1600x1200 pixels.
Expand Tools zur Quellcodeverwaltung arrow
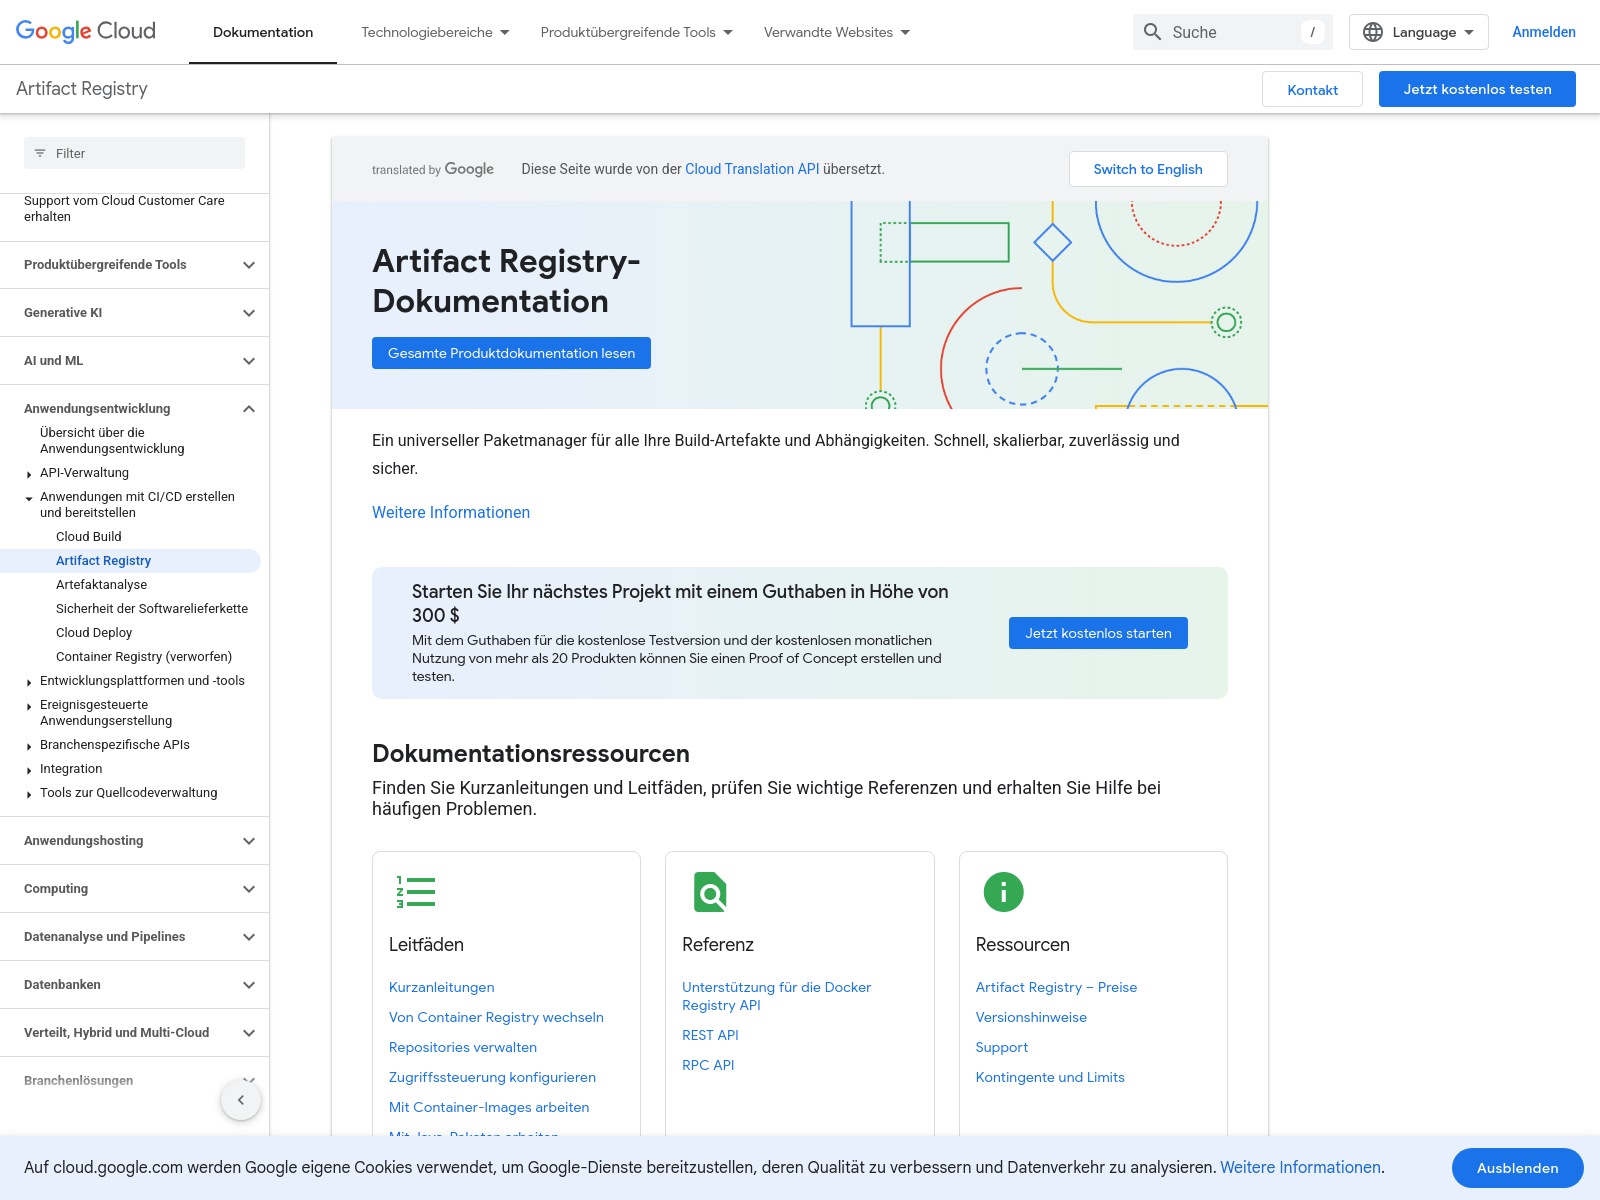coord(29,794)
